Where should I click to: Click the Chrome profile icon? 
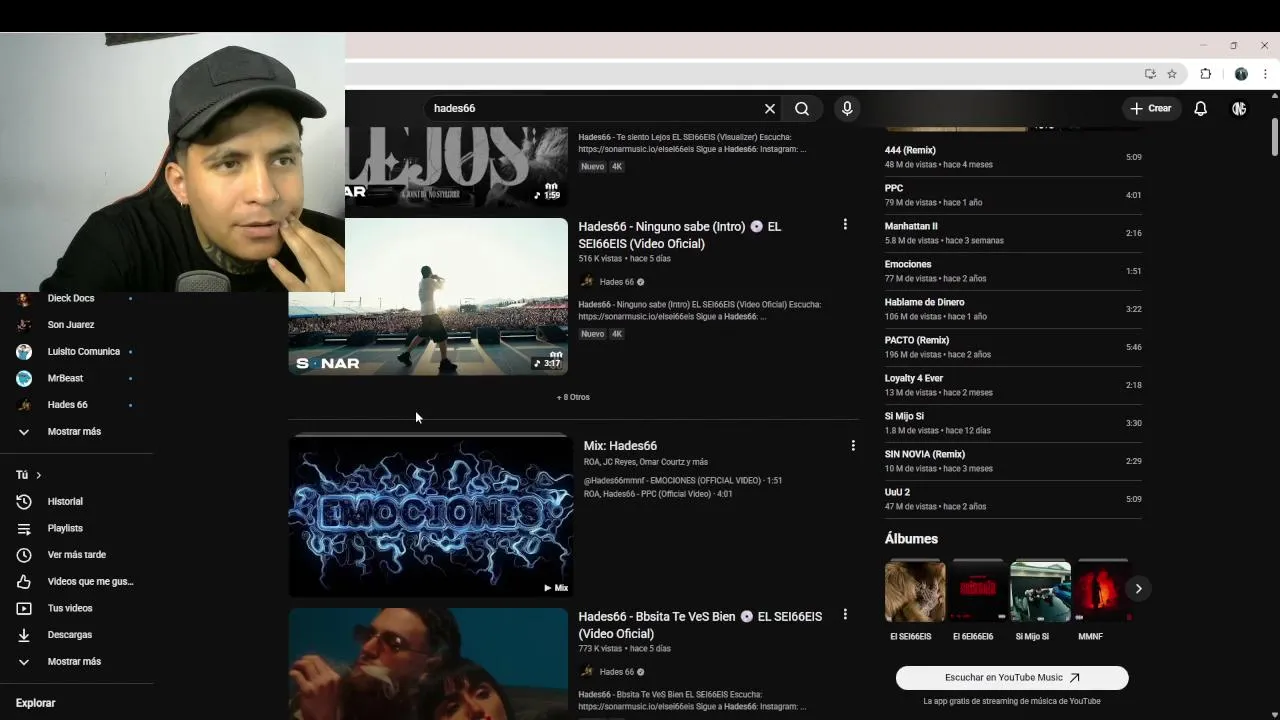[1241, 74]
